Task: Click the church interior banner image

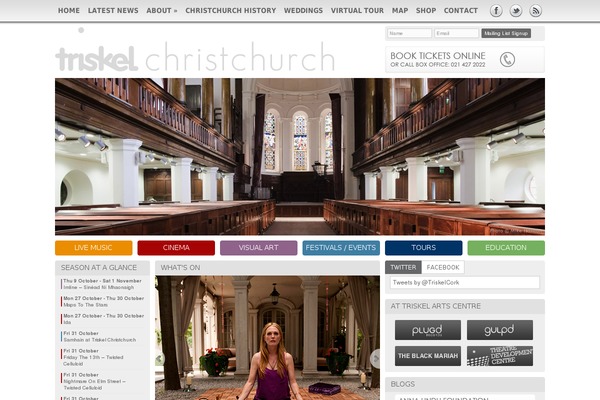Action: pyautogui.click(x=300, y=157)
